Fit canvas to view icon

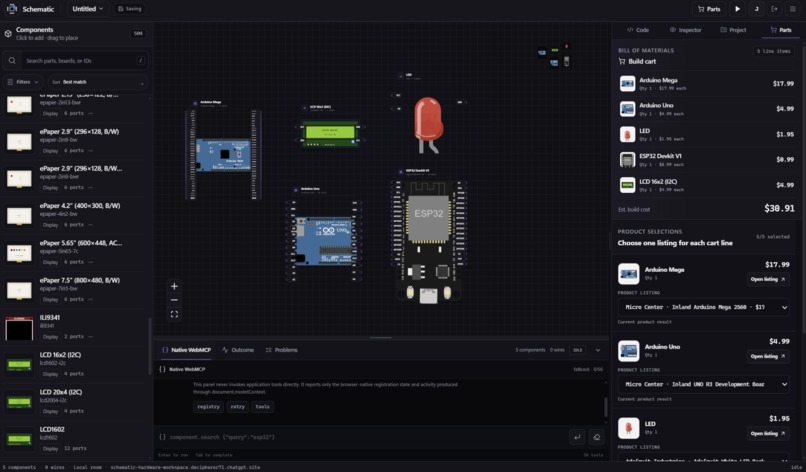pyautogui.click(x=174, y=314)
